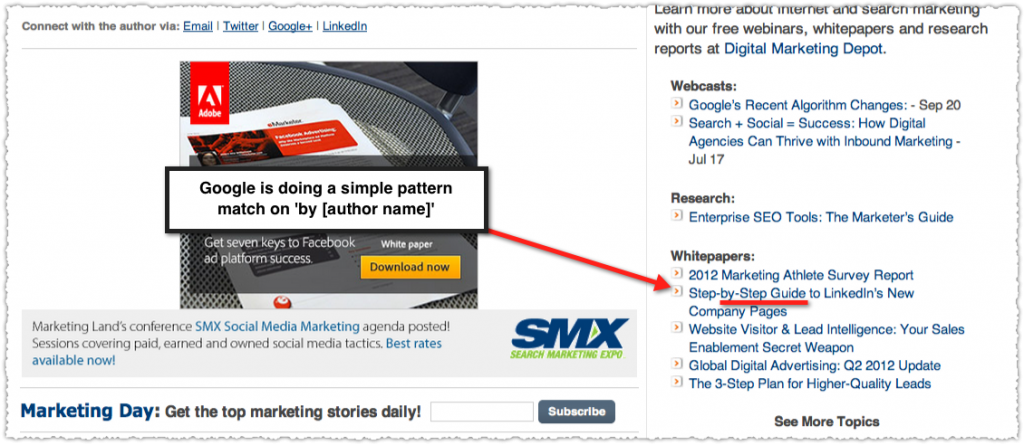Visit the author's Google+ profile link

290,27
